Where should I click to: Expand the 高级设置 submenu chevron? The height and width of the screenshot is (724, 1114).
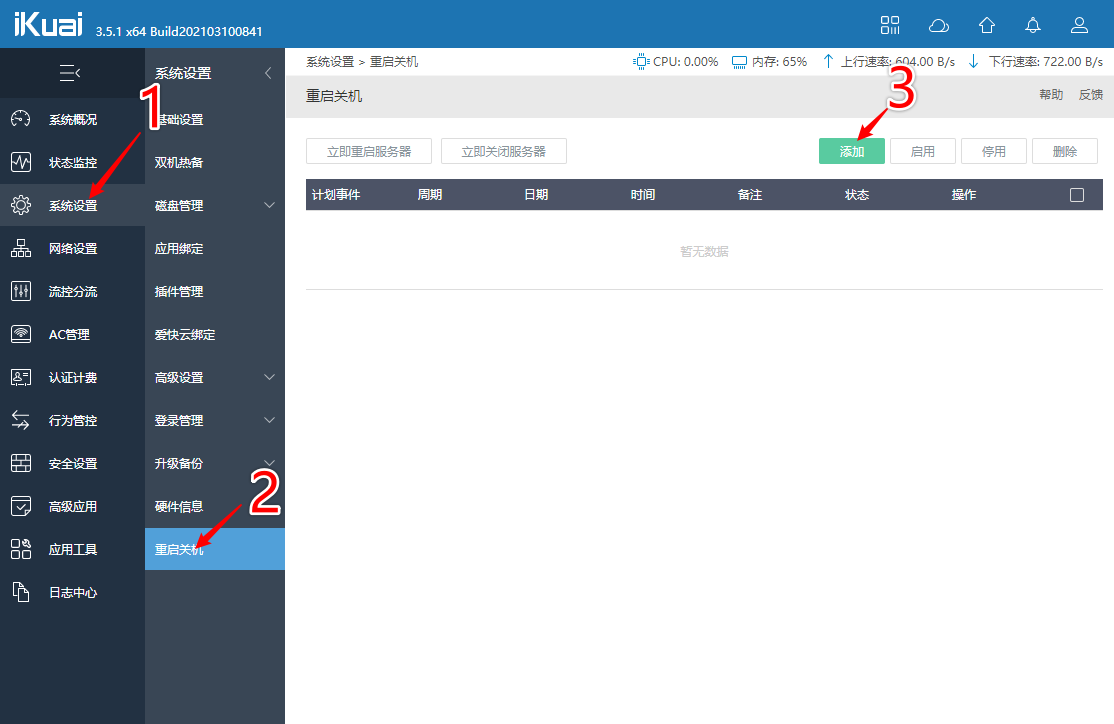click(x=269, y=377)
